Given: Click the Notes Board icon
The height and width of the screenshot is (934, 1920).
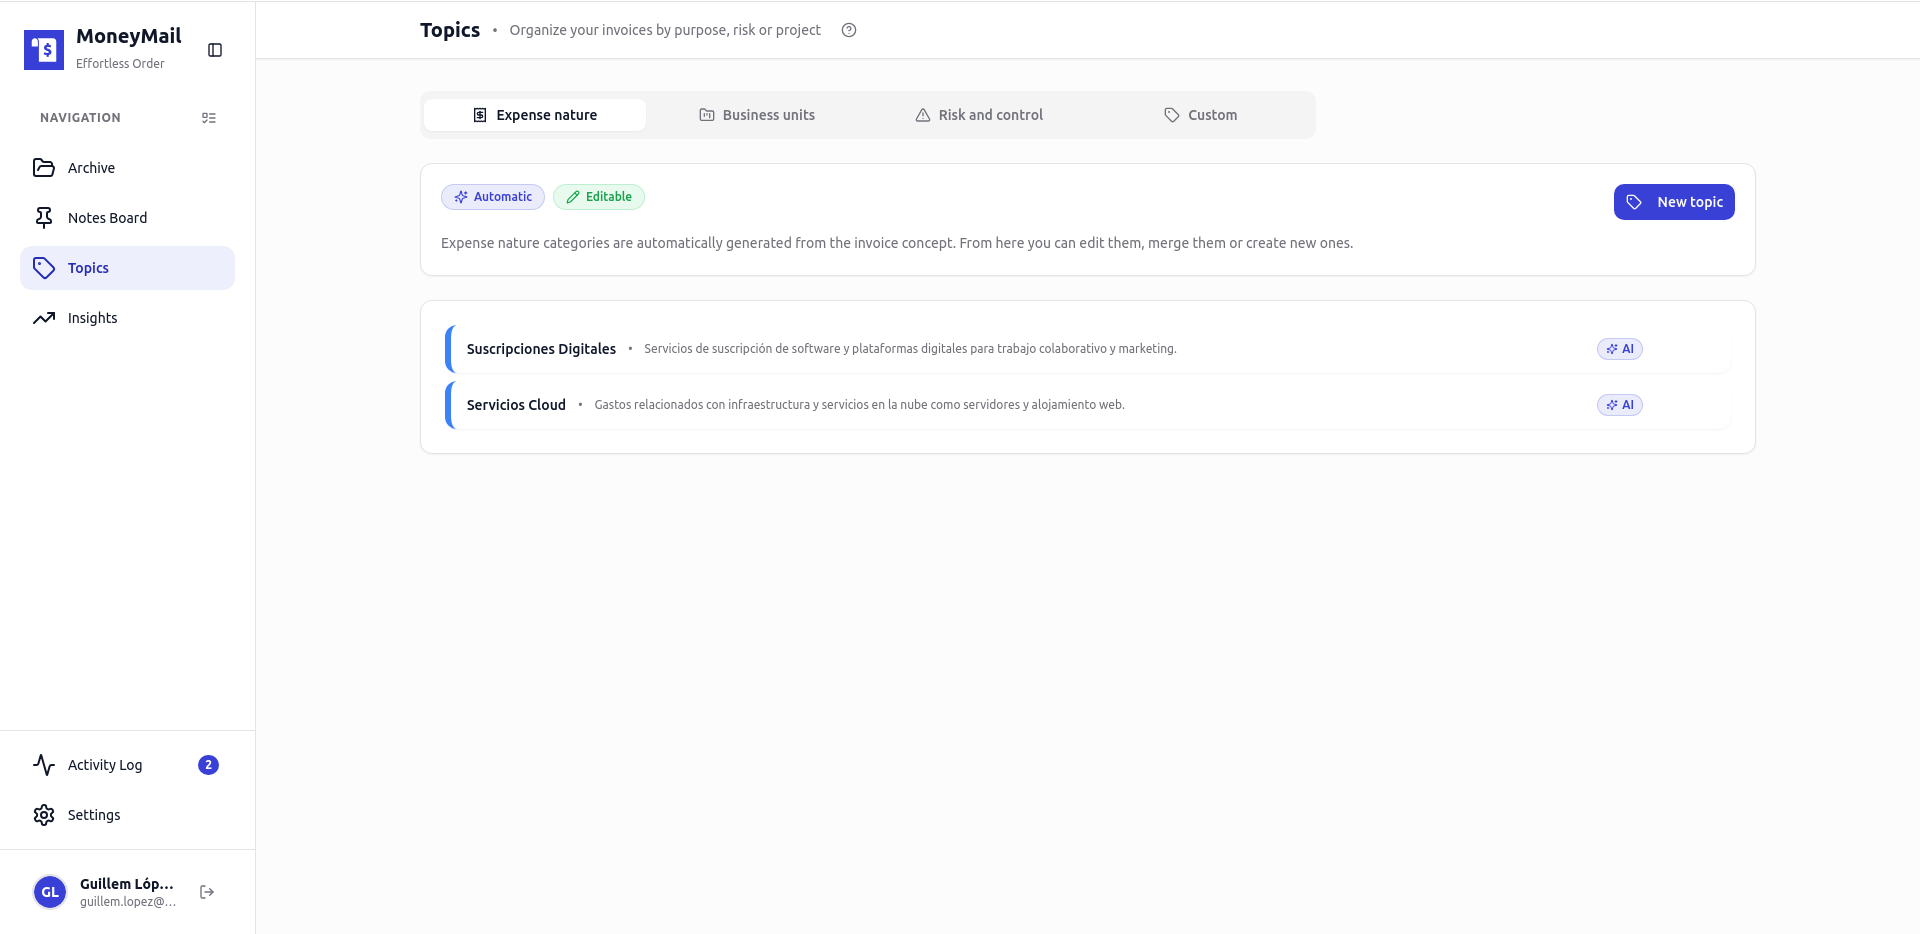Looking at the screenshot, I should [x=44, y=217].
